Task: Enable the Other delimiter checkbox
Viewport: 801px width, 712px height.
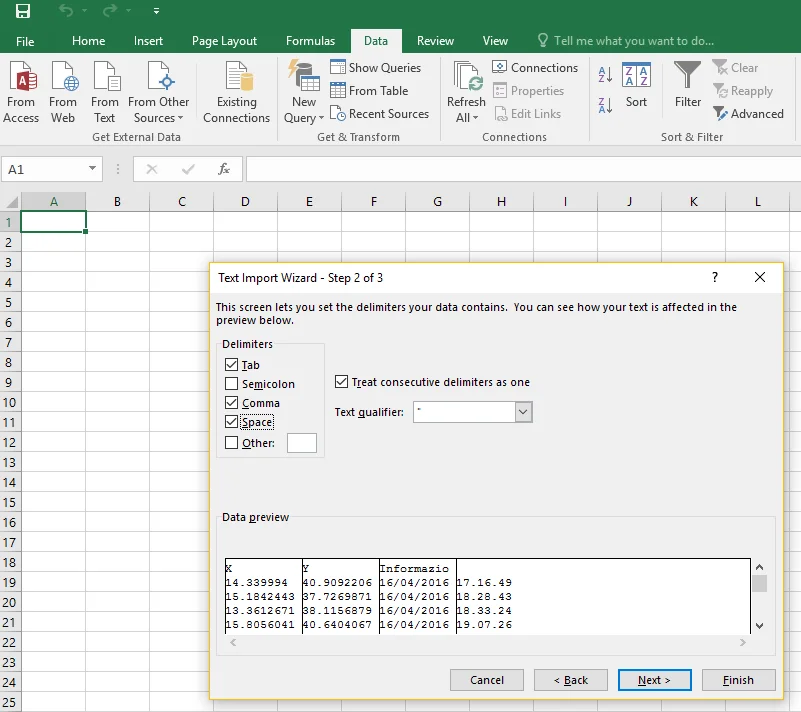Action: tap(231, 442)
